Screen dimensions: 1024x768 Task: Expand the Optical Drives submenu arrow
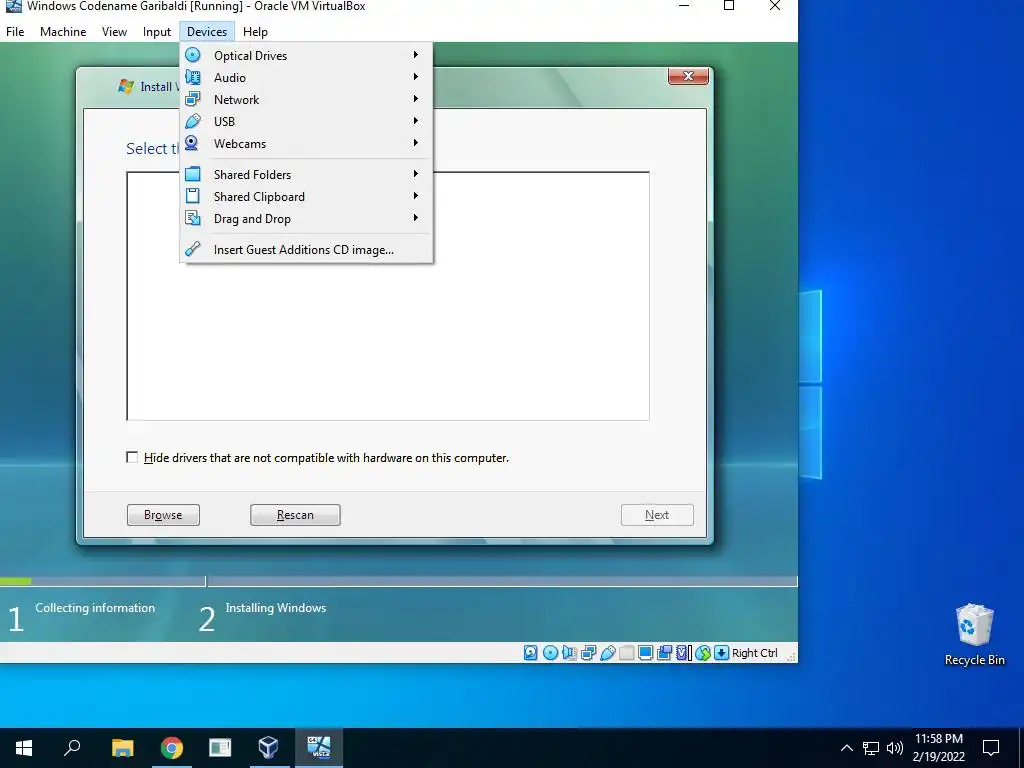tap(415, 55)
